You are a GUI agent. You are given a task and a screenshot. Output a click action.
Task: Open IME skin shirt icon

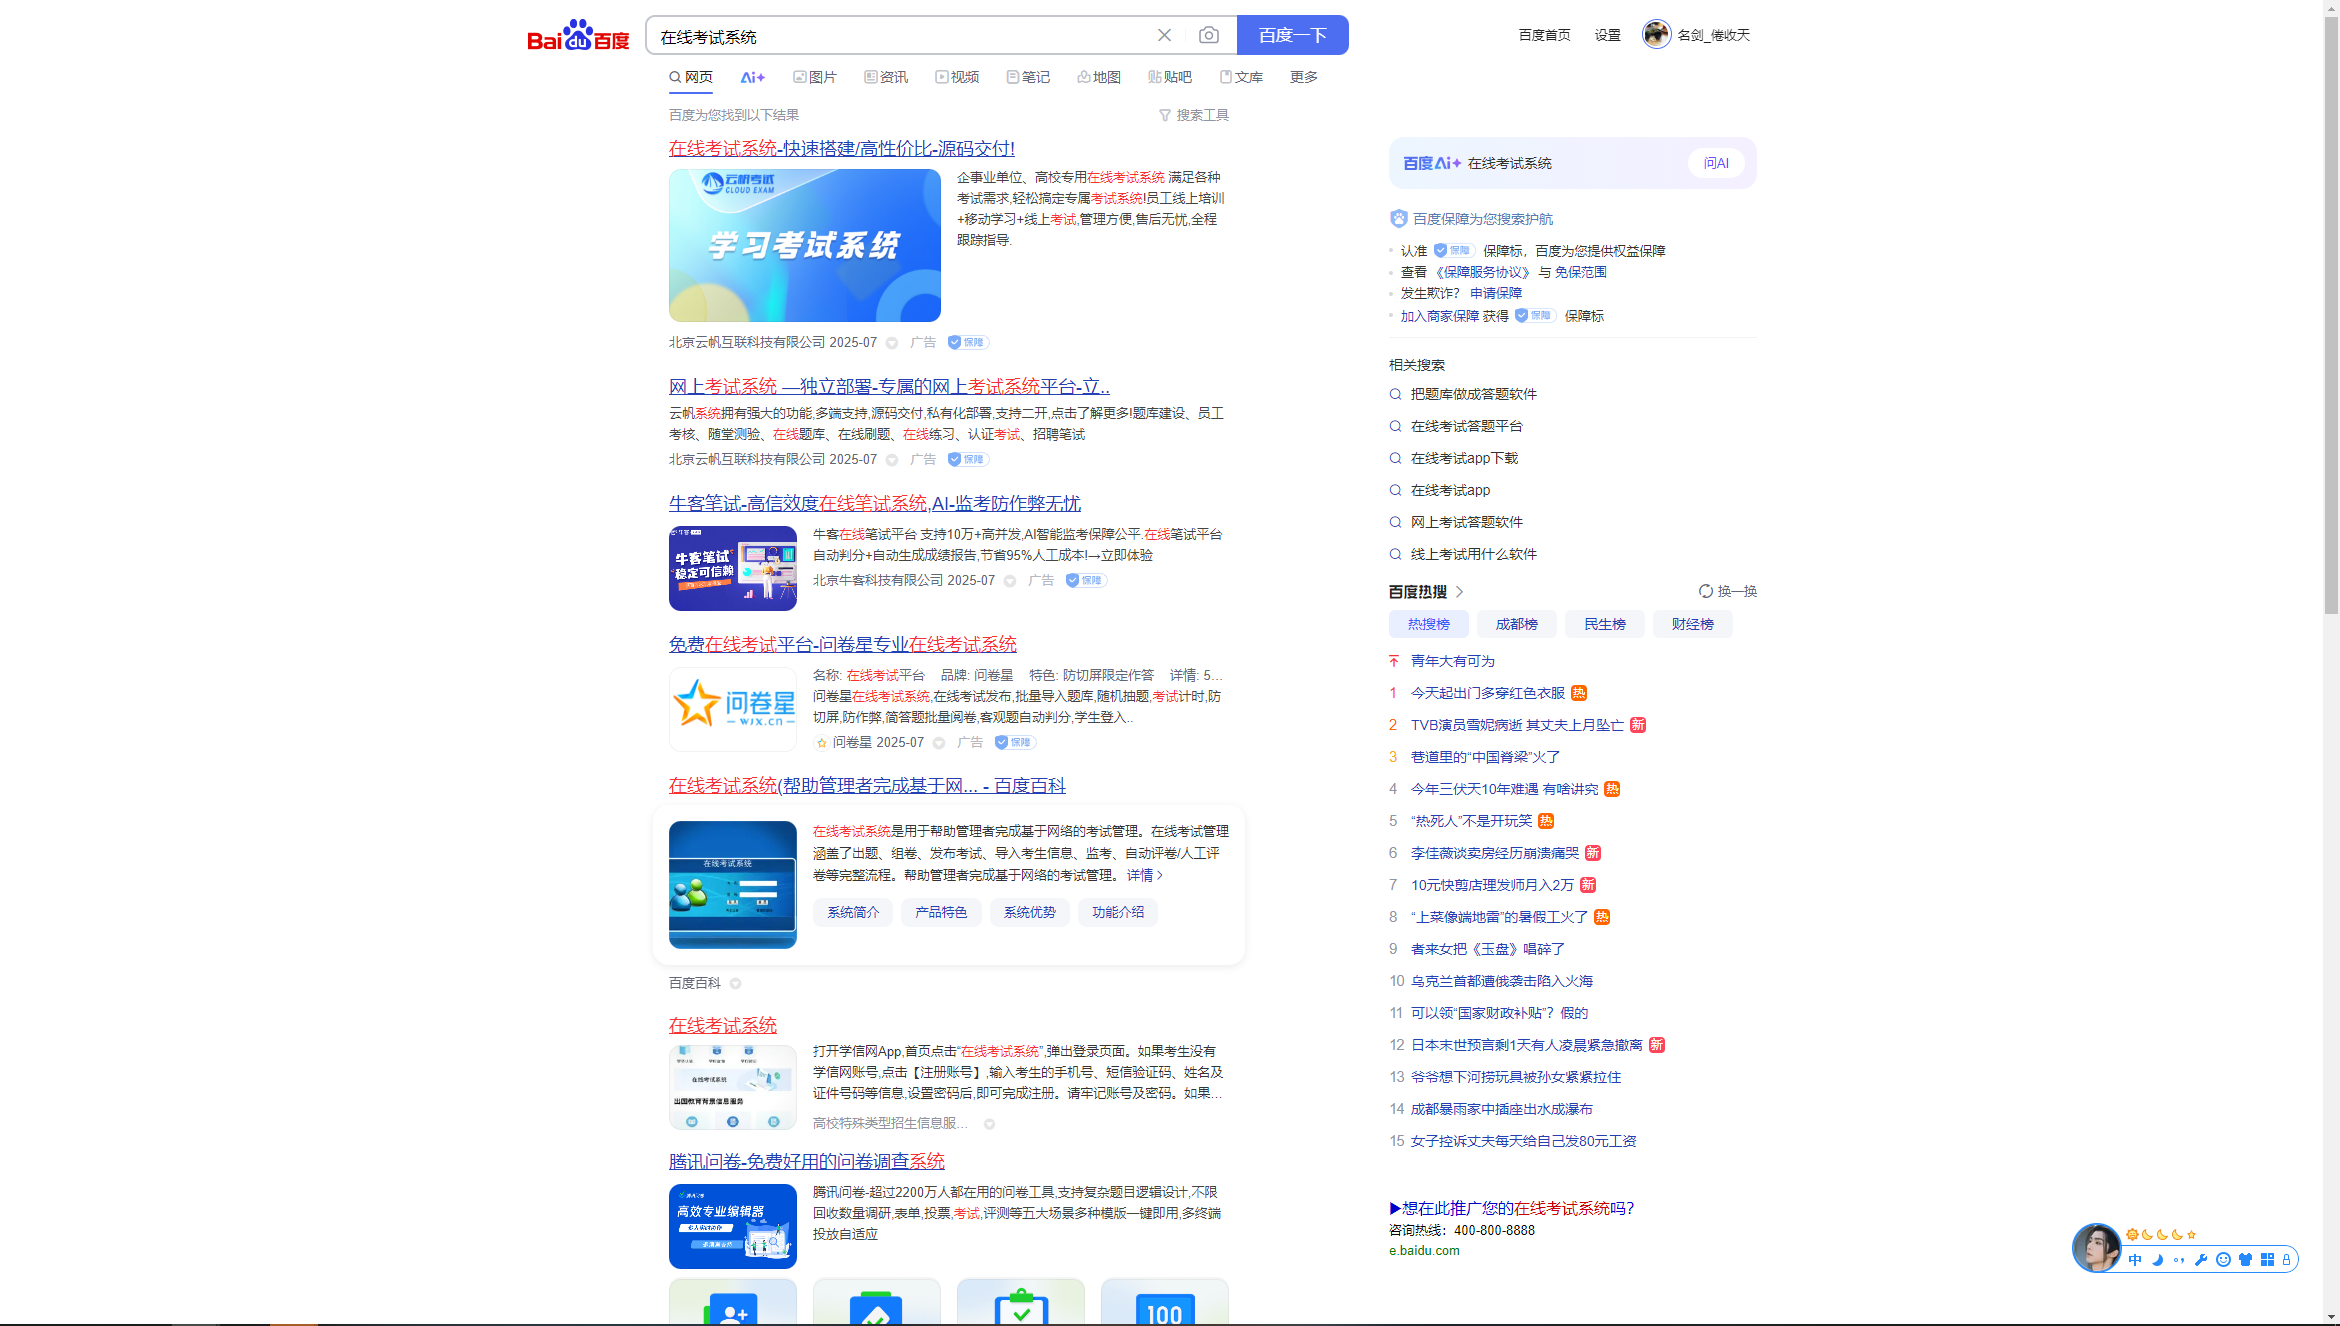(2245, 1260)
